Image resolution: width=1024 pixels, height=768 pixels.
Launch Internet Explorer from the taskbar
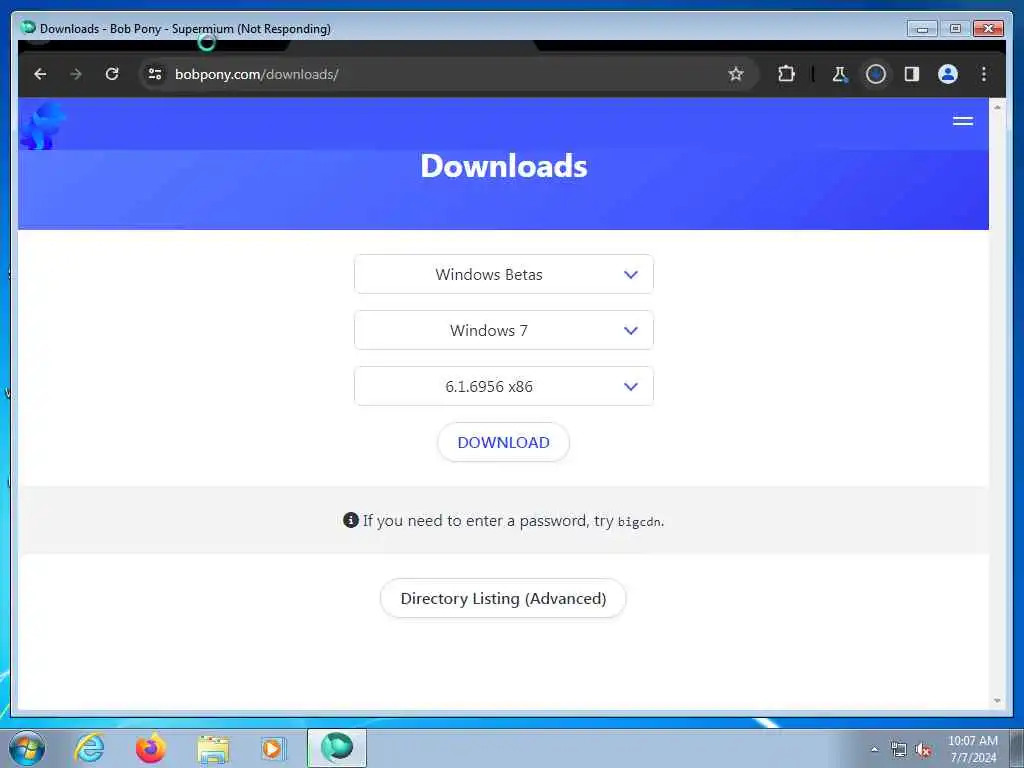coord(89,748)
